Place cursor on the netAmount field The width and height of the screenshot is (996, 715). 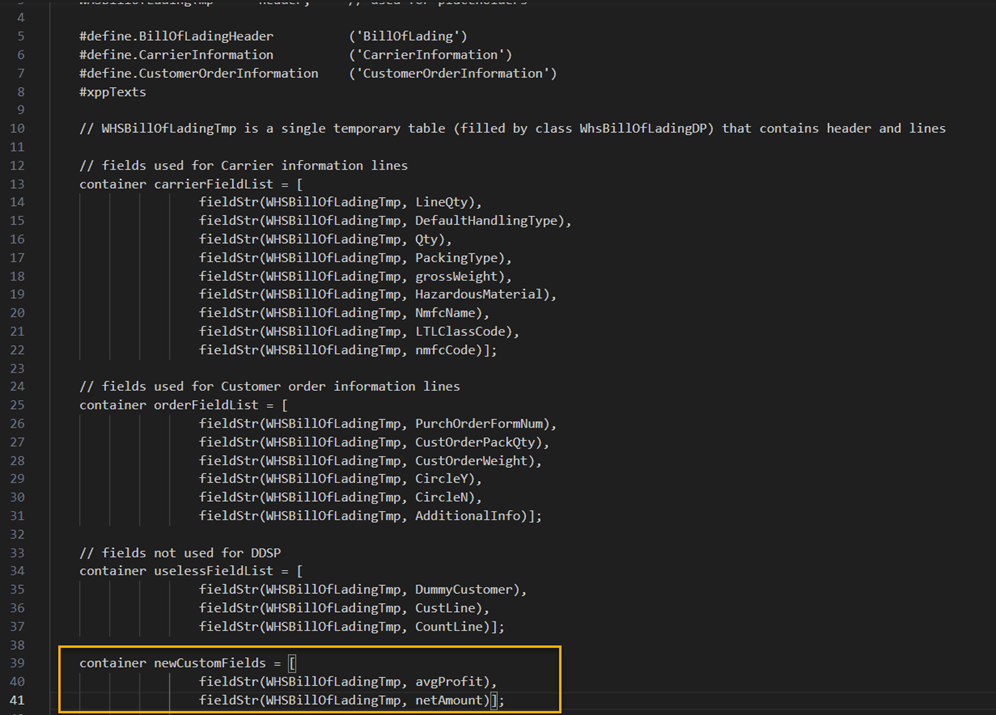point(452,700)
